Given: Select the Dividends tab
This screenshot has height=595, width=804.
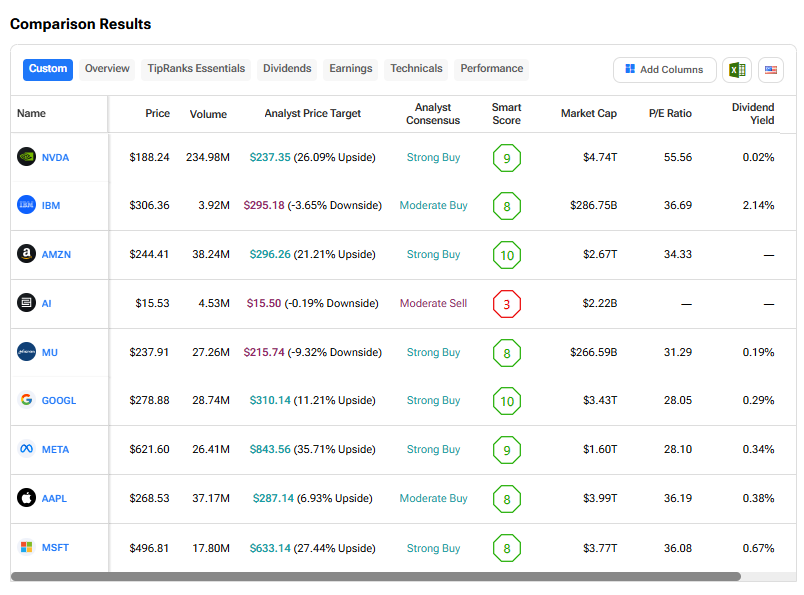Looking at the screenshot, I should (x=287, y=69).
